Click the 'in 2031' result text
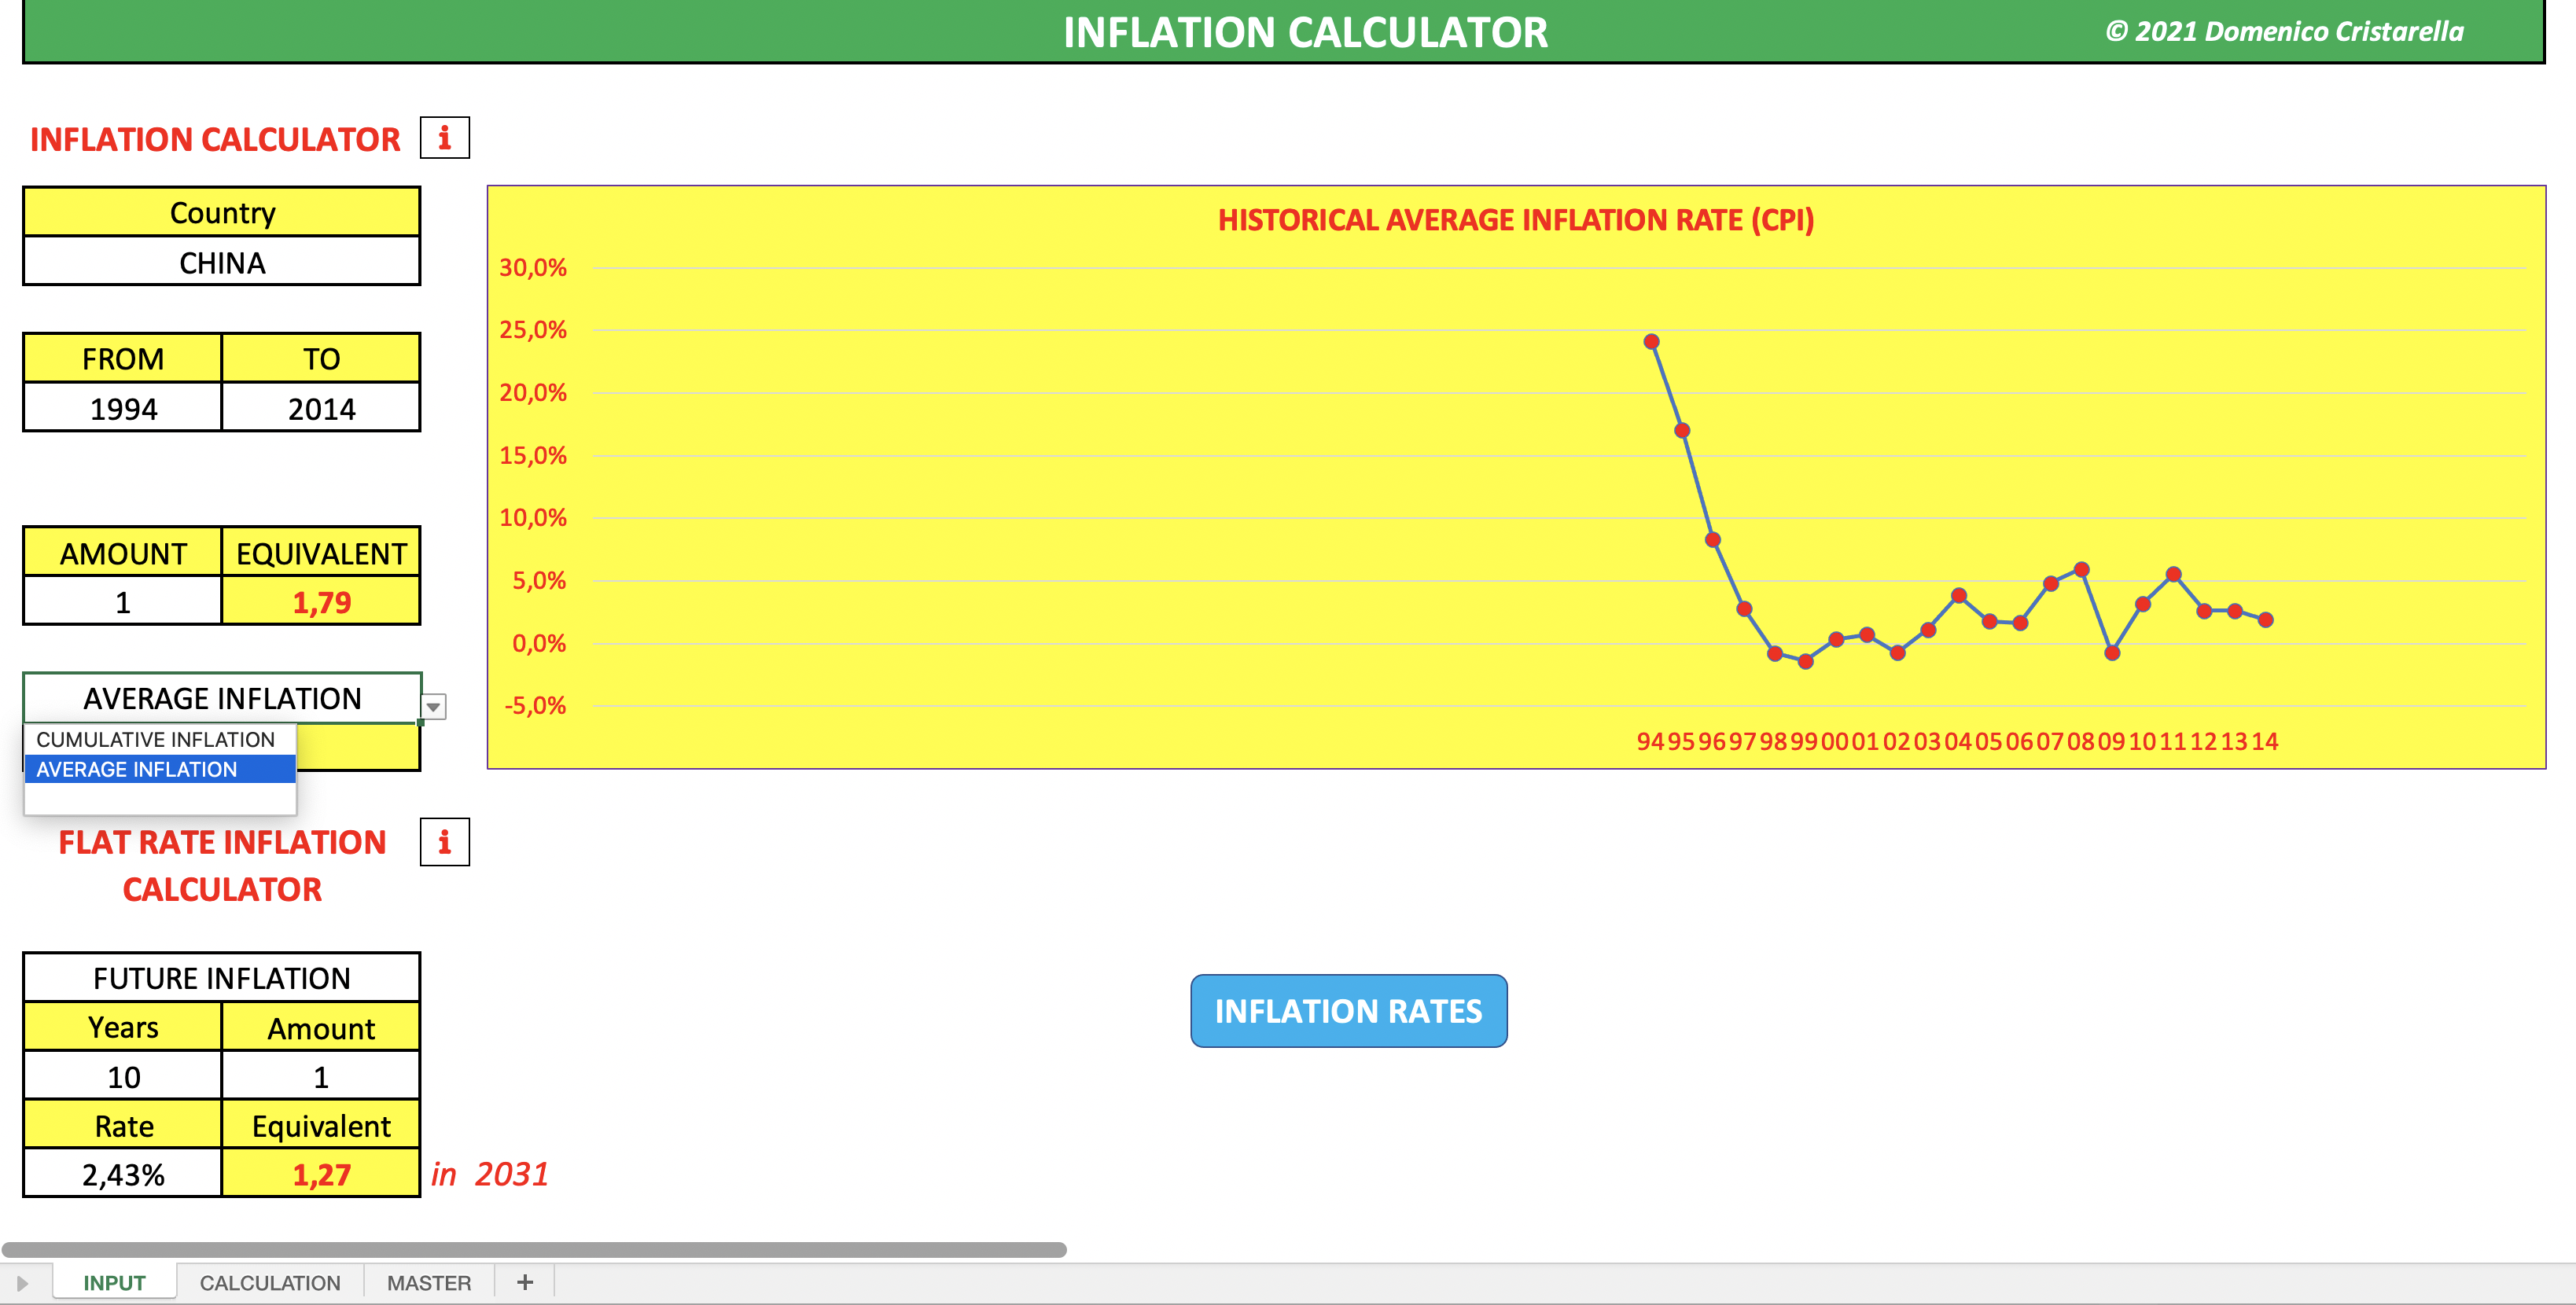2576x1305 pixels. [x=490, y=1174]
